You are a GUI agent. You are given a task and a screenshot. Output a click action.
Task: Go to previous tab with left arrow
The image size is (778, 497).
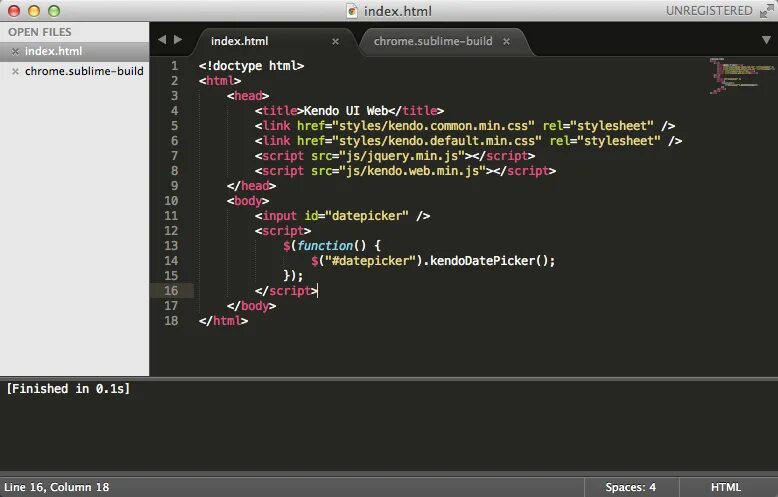point(162,40)
